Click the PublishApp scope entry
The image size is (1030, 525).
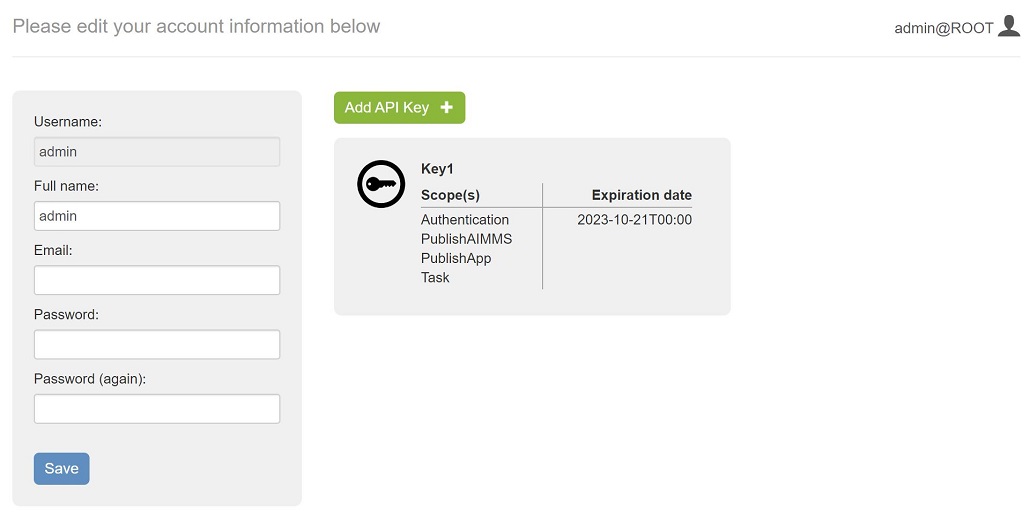456,258
